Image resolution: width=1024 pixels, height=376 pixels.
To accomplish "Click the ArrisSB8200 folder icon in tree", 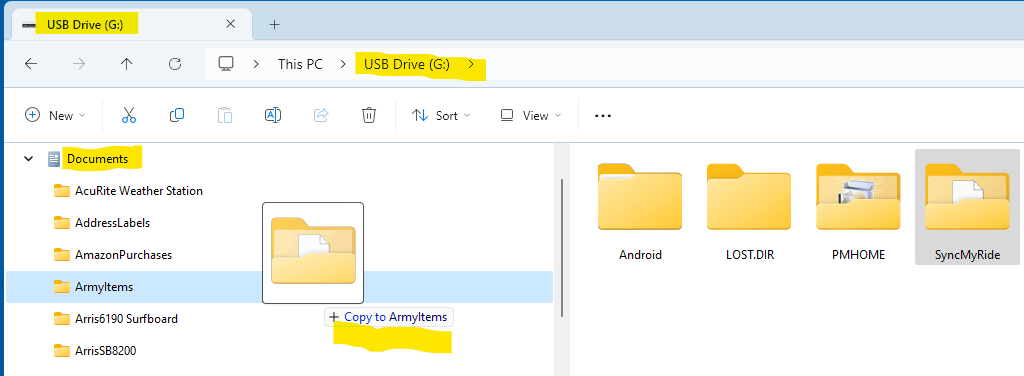I will coord(62,351).
